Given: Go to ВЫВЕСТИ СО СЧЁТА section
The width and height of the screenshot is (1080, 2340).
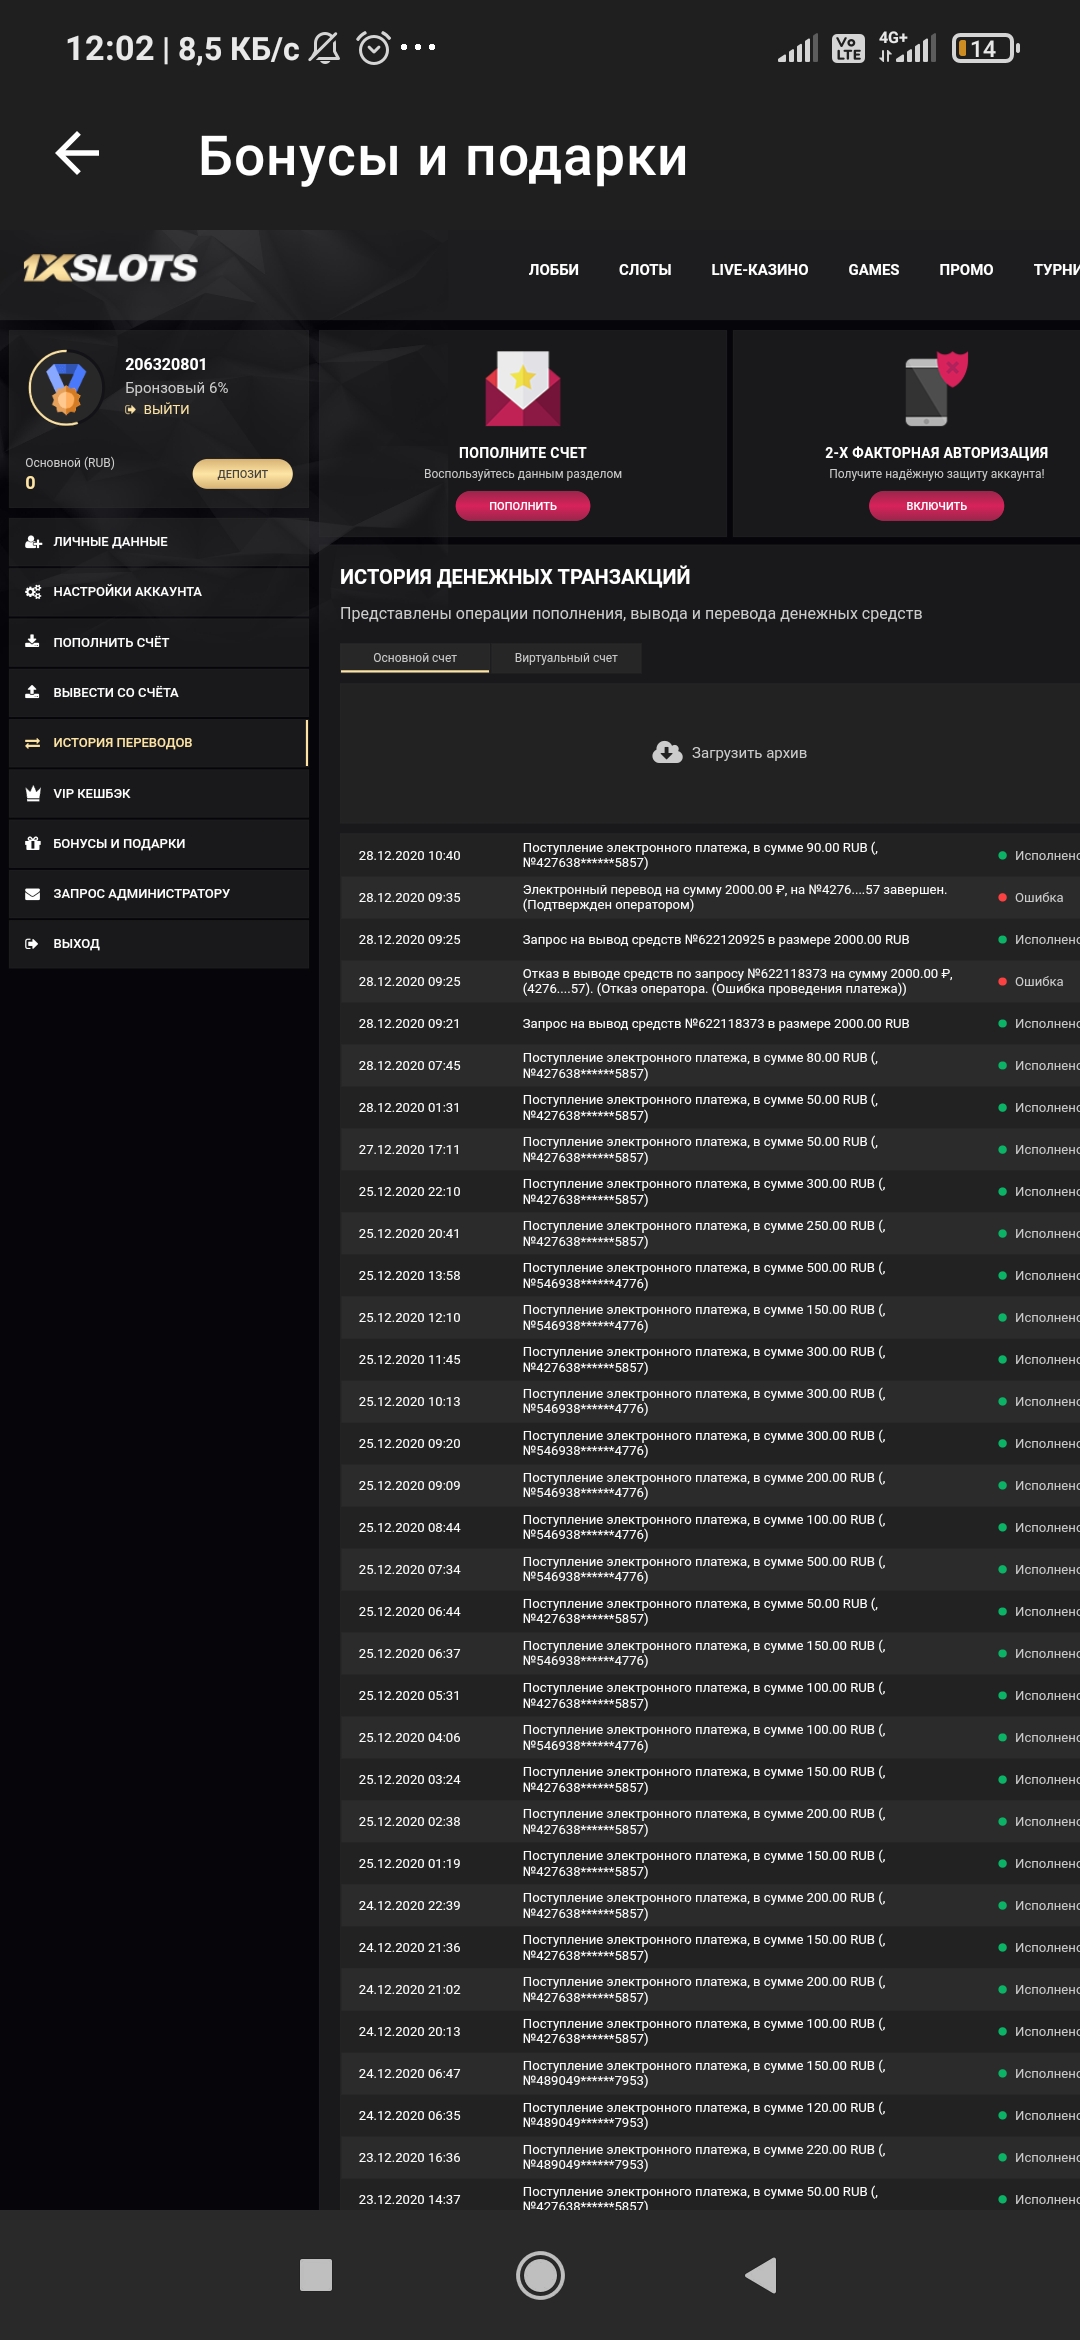Looking at the screenshot, I should tap(116, 693).
